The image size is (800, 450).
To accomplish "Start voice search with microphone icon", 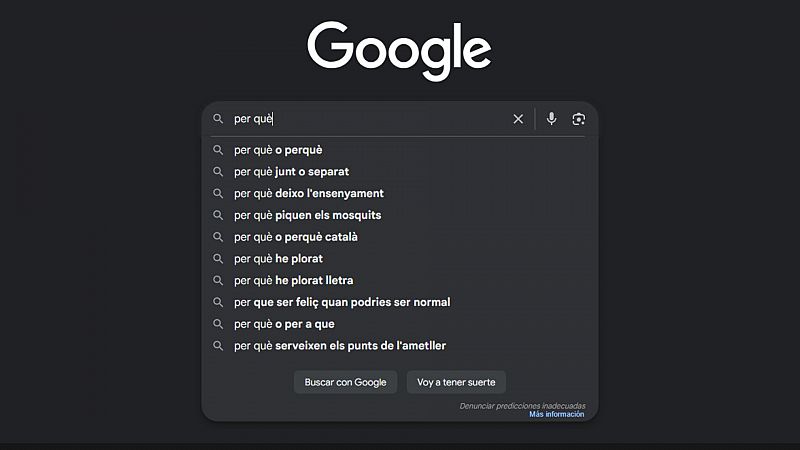I will point(551,119).
